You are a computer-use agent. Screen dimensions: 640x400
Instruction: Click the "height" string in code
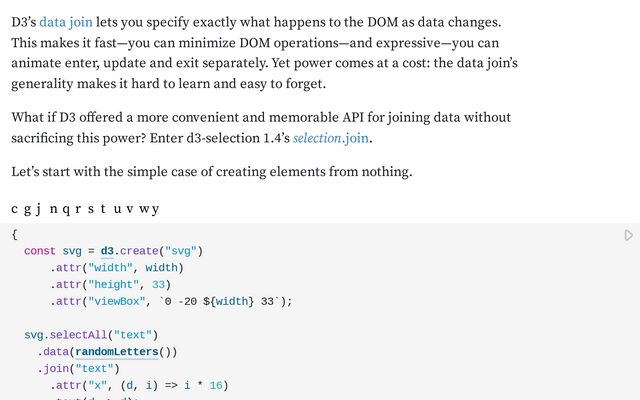[115, 284]
